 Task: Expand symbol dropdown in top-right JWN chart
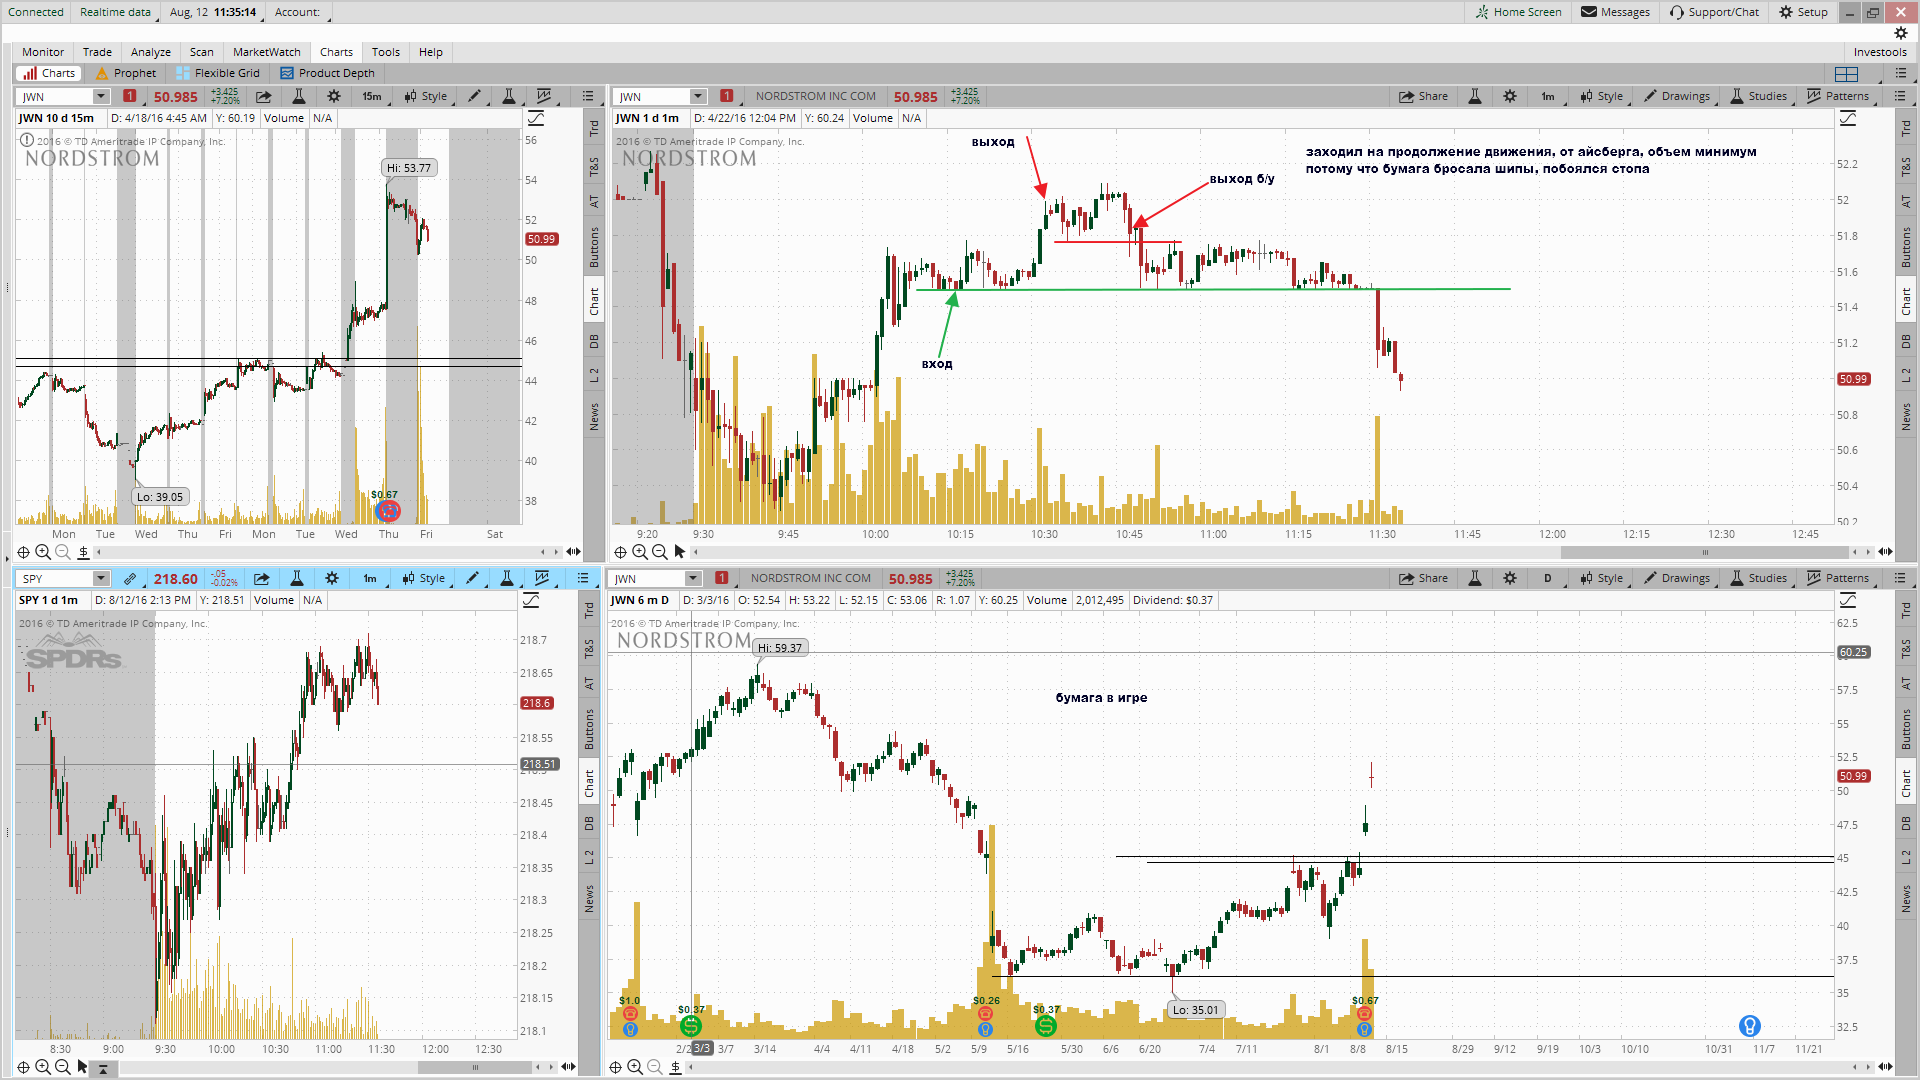698,96
